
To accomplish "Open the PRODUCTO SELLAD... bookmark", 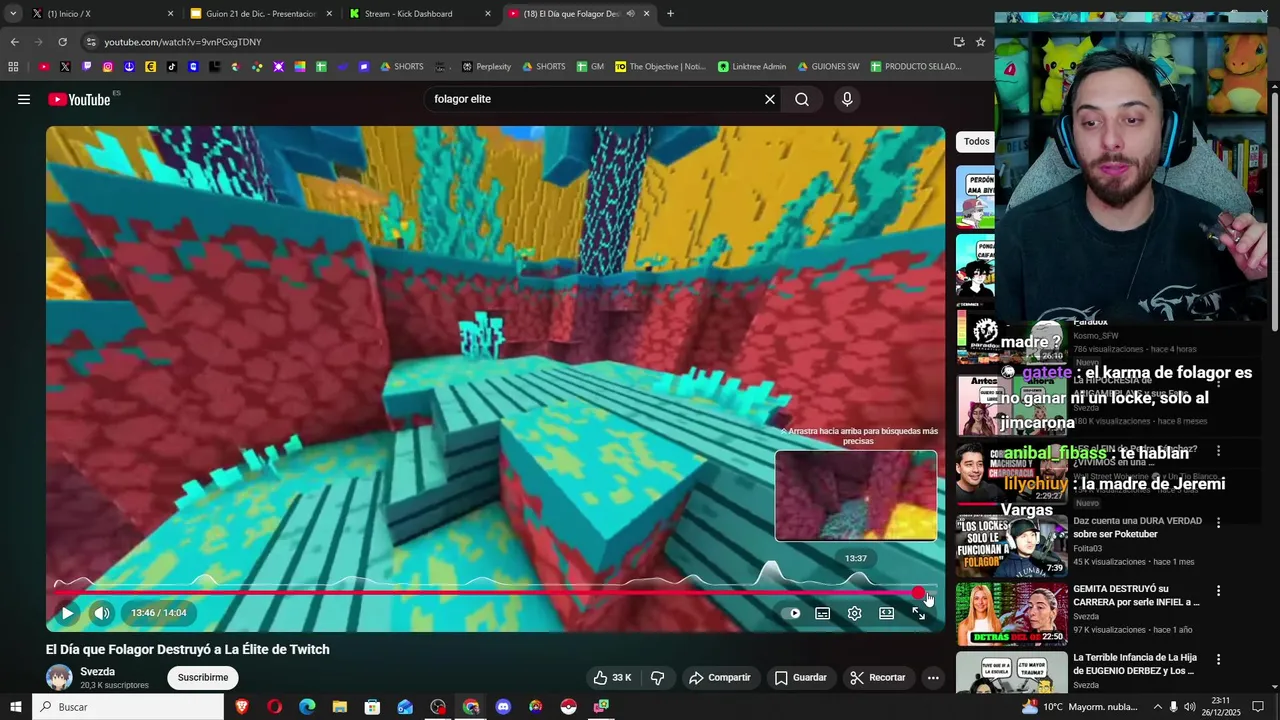I will pos(916,67).
